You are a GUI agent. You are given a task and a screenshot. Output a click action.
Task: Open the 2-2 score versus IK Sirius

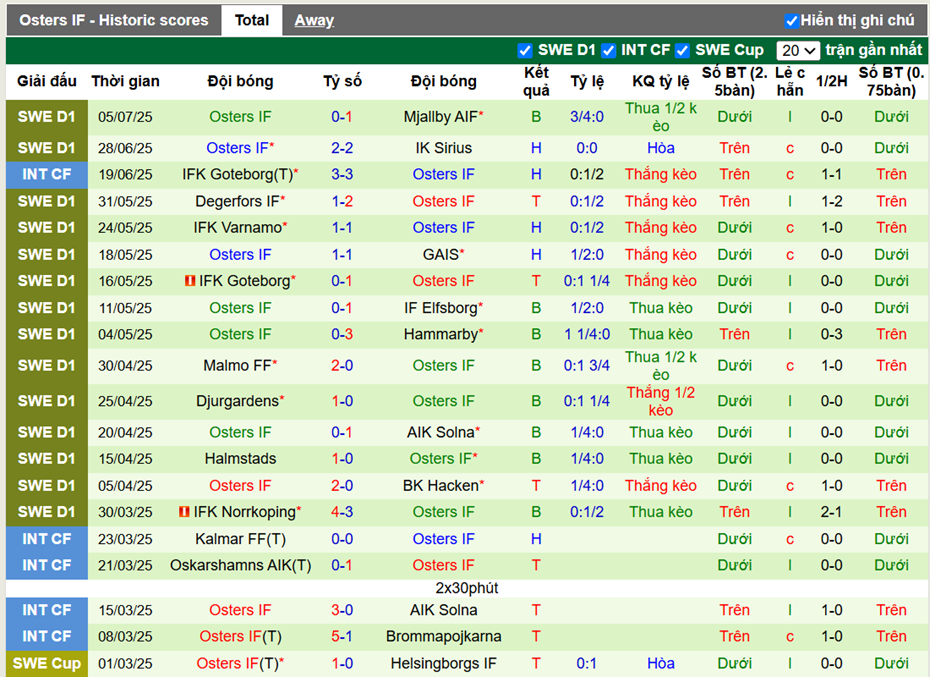point(342,148)
